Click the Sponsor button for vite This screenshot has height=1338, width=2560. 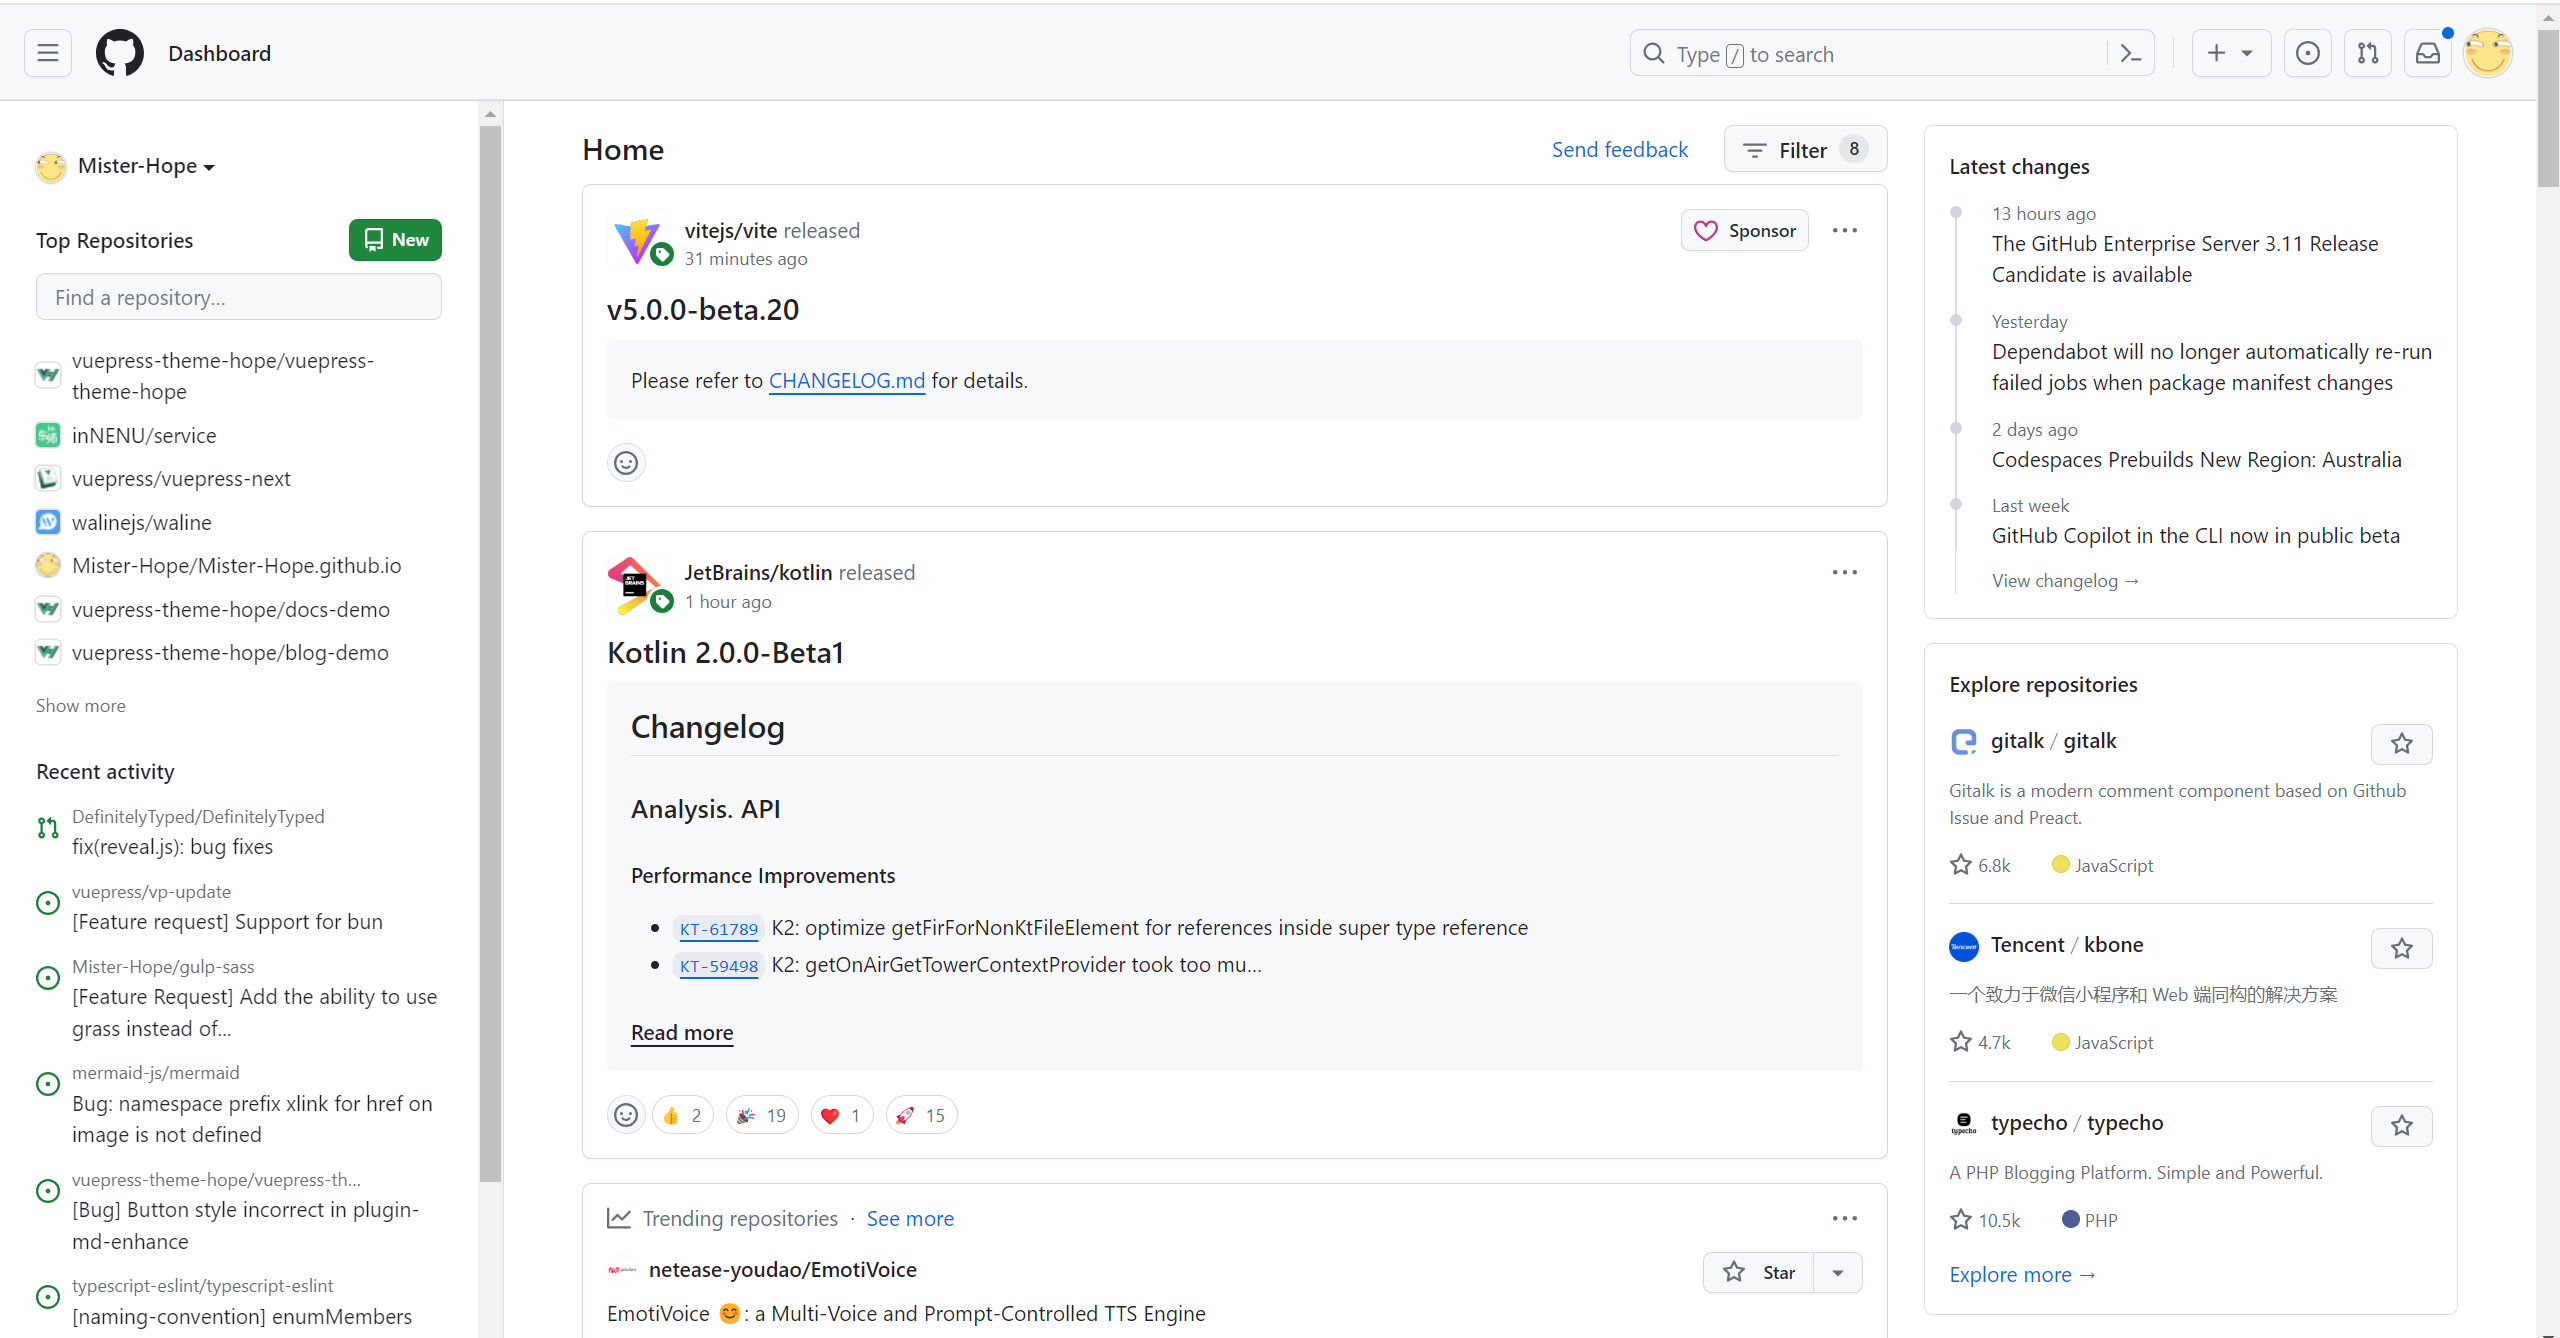click(x=1744, y=231)
